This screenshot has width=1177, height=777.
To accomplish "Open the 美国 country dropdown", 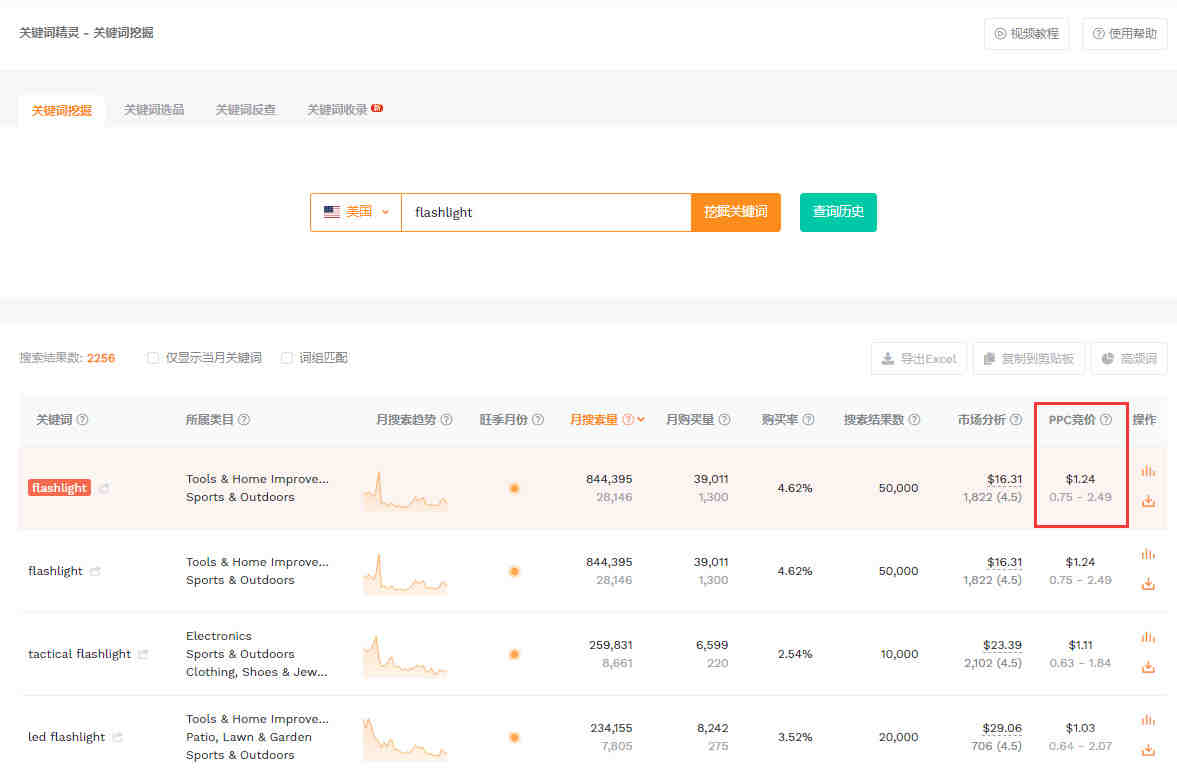I will click(356, 212).
